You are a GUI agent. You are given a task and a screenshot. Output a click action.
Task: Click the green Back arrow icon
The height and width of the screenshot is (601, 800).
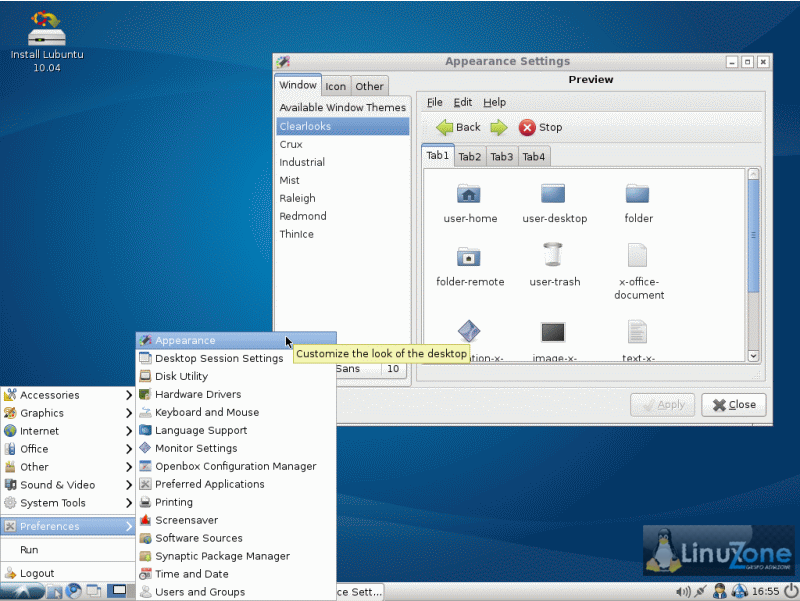pos(444,127)
